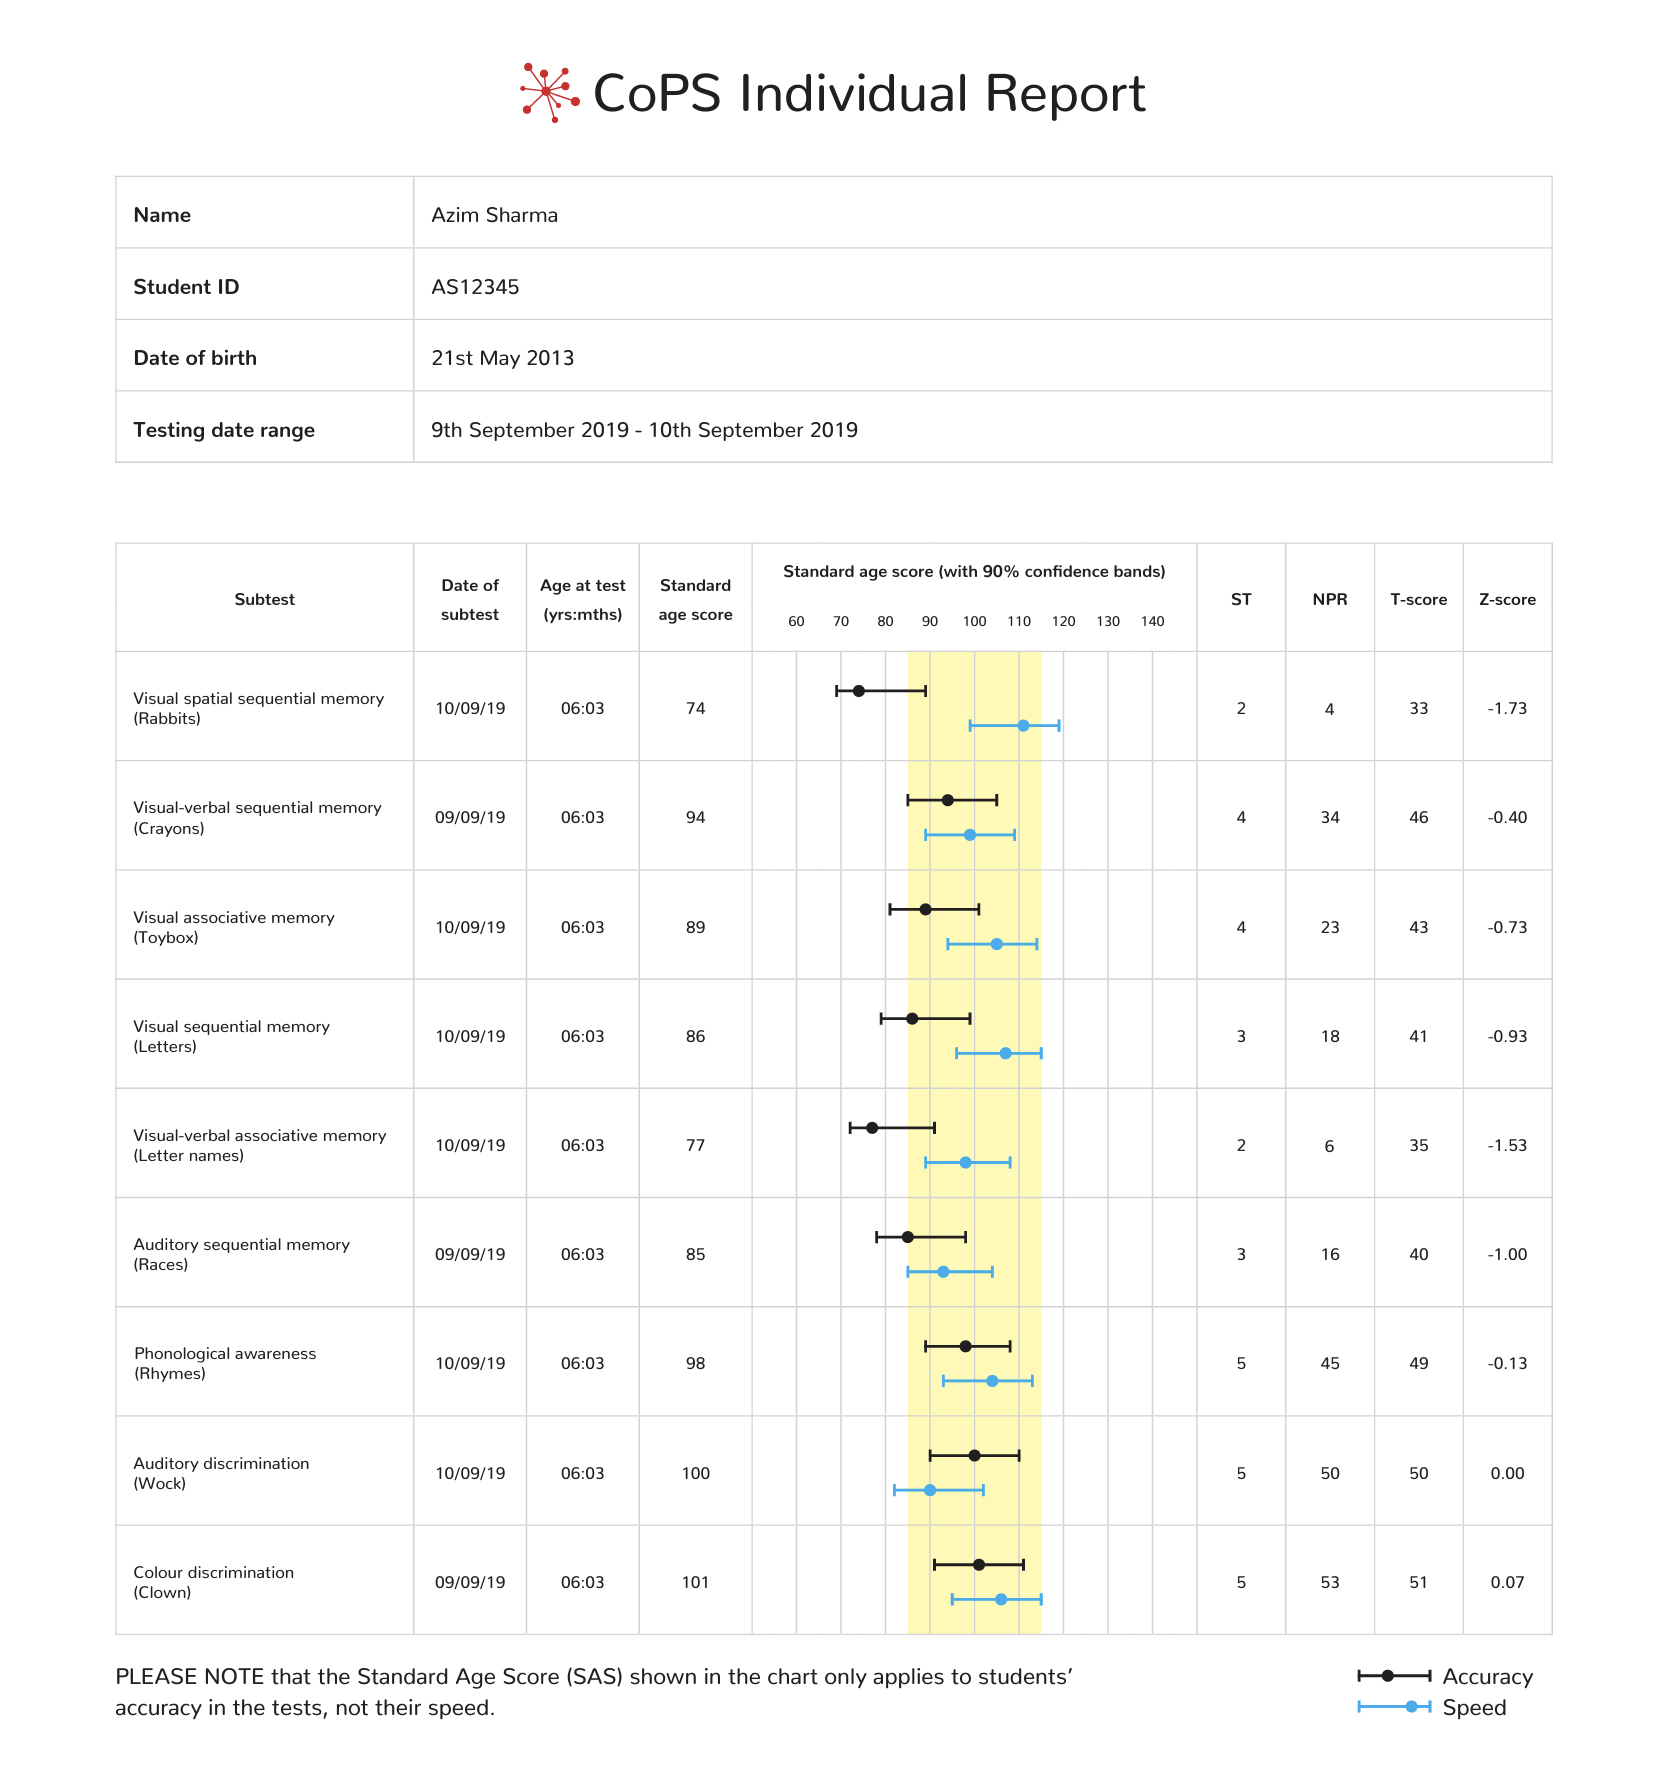Image resolution: width=1668 pixels, height=1792 pixels.
Task: Click the Visual associative memory (Toybox) label
Action: click(x=234, y=927)
